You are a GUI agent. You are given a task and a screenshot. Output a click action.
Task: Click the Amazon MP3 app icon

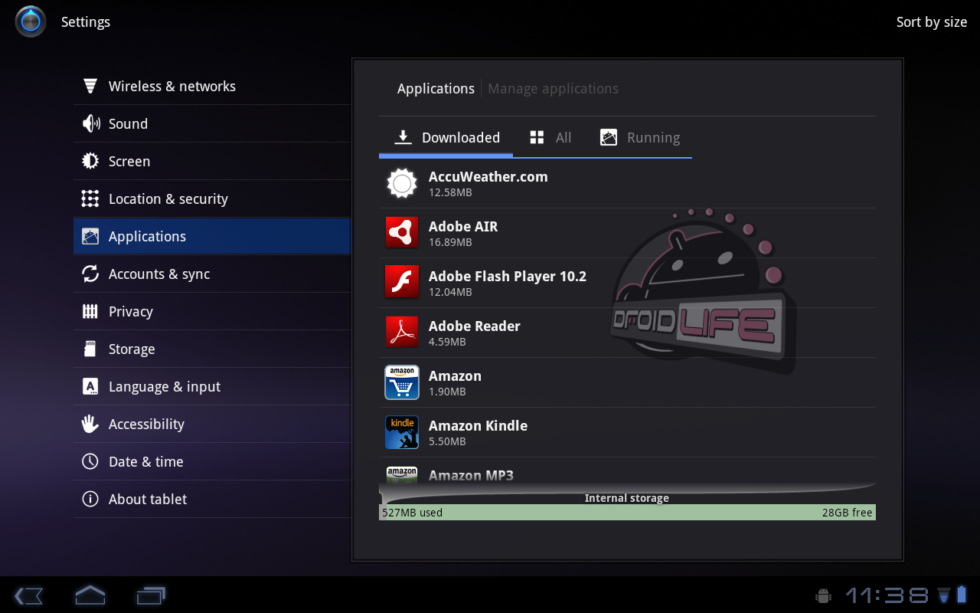click(402, 473)
